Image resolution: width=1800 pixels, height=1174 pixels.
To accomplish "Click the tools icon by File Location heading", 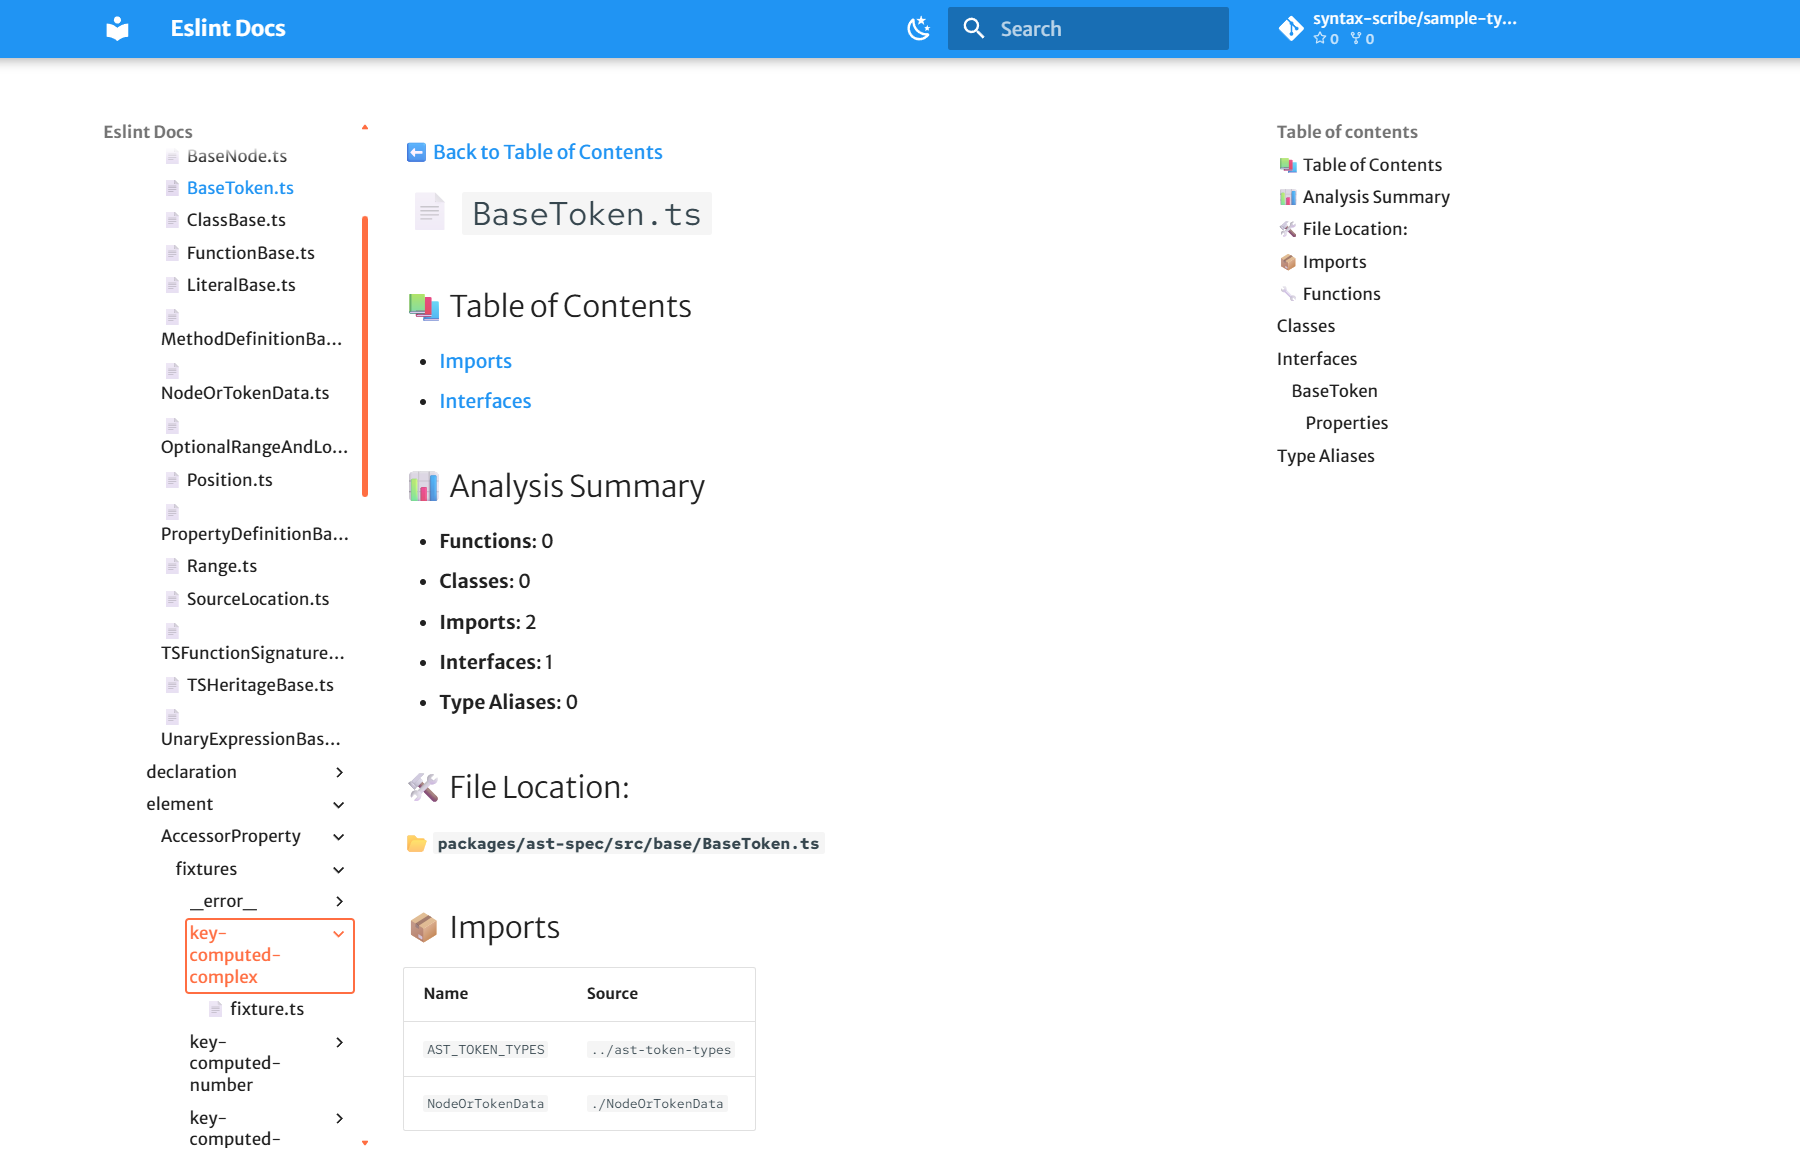I will [424, 788].
